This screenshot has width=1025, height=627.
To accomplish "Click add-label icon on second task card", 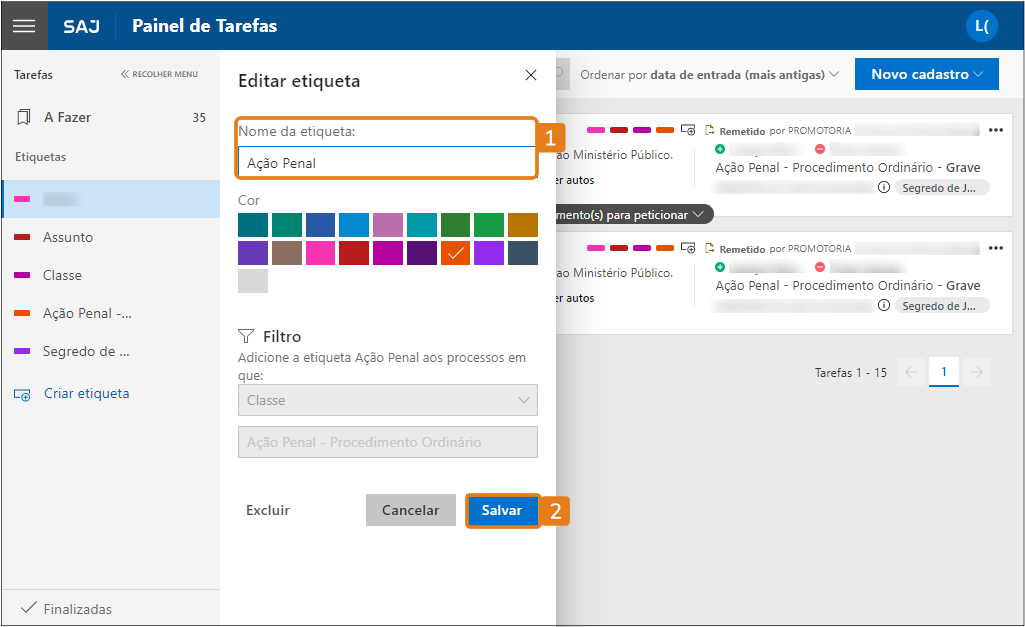I will [x=687, y=247].
